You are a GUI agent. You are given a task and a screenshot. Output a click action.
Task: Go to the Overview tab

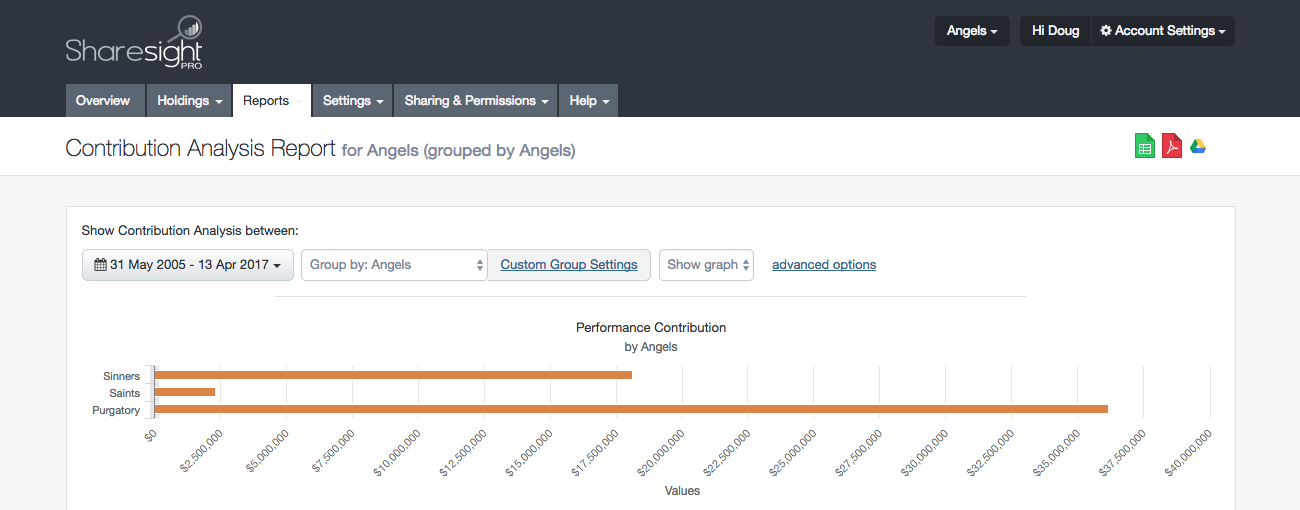click(x=103, y=101)
